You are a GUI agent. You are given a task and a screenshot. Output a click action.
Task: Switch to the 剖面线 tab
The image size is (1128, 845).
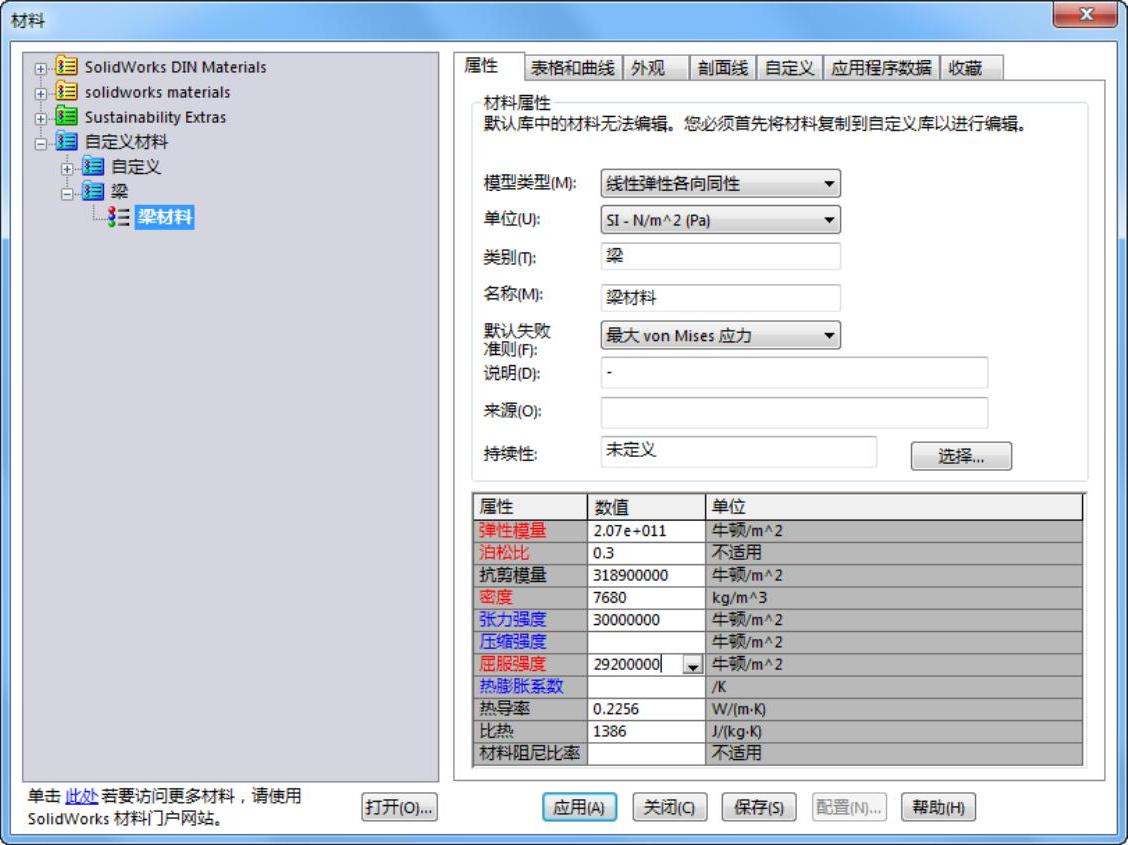coord(722,68)
